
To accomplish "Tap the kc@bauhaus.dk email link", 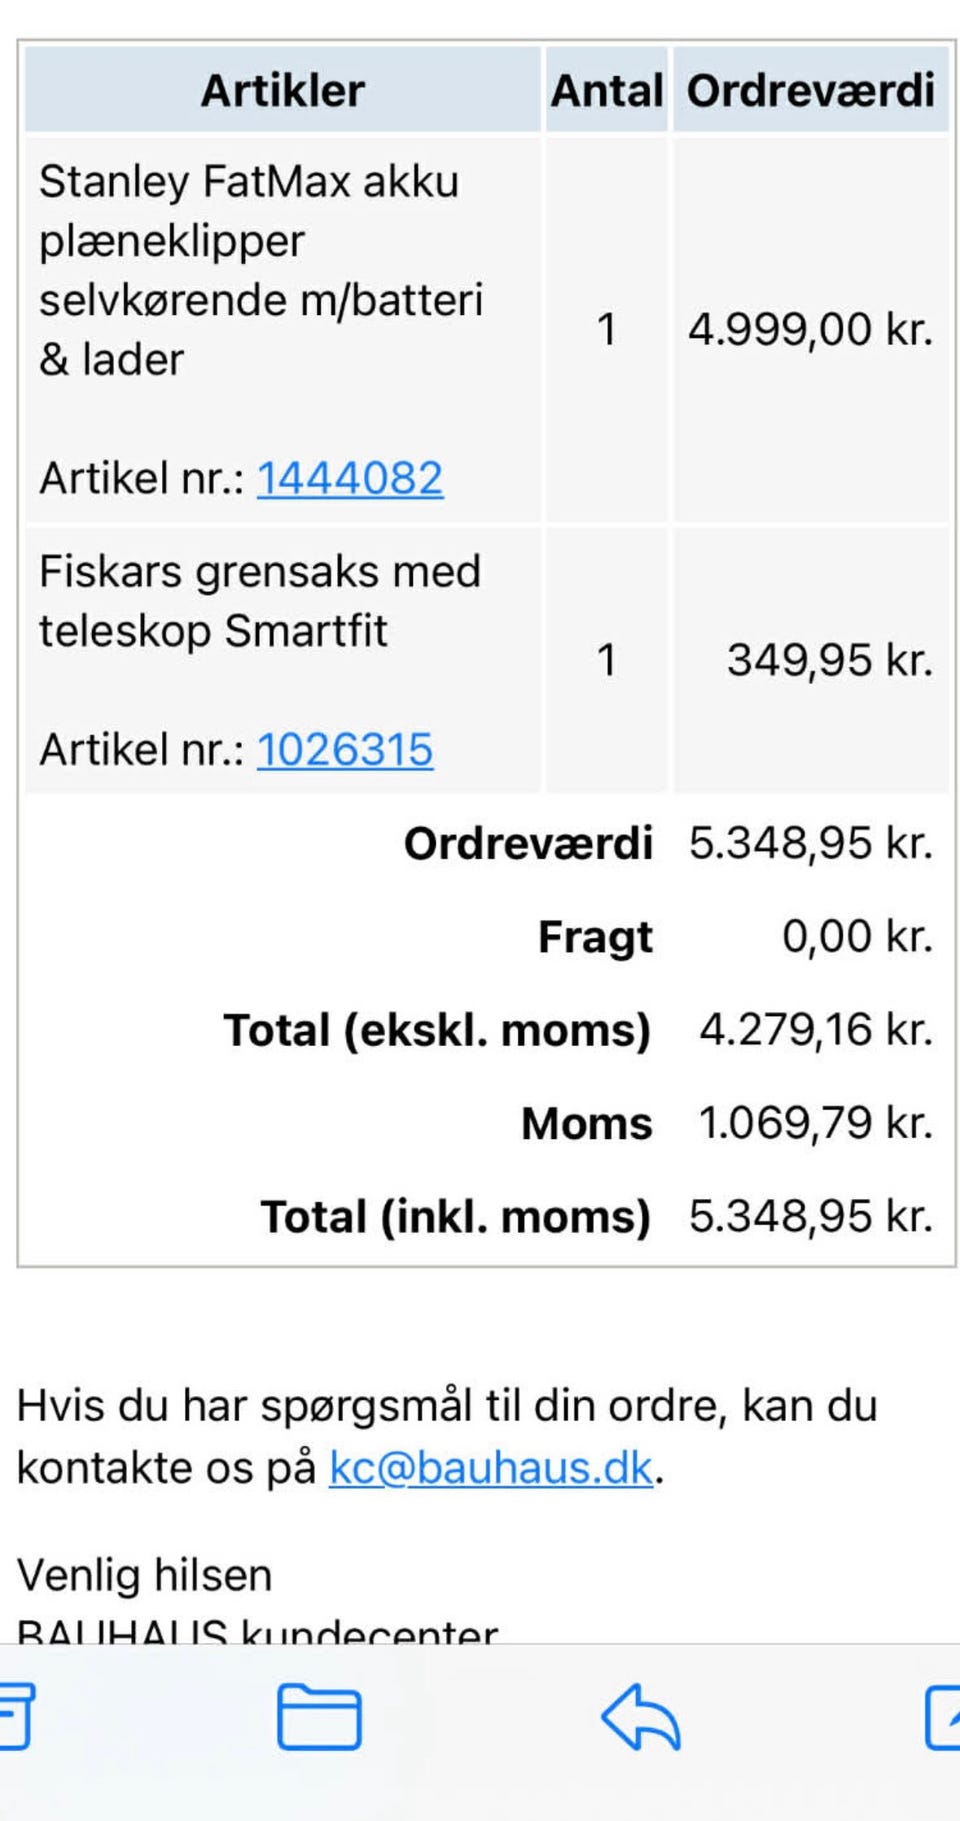I will point(491,1467).
